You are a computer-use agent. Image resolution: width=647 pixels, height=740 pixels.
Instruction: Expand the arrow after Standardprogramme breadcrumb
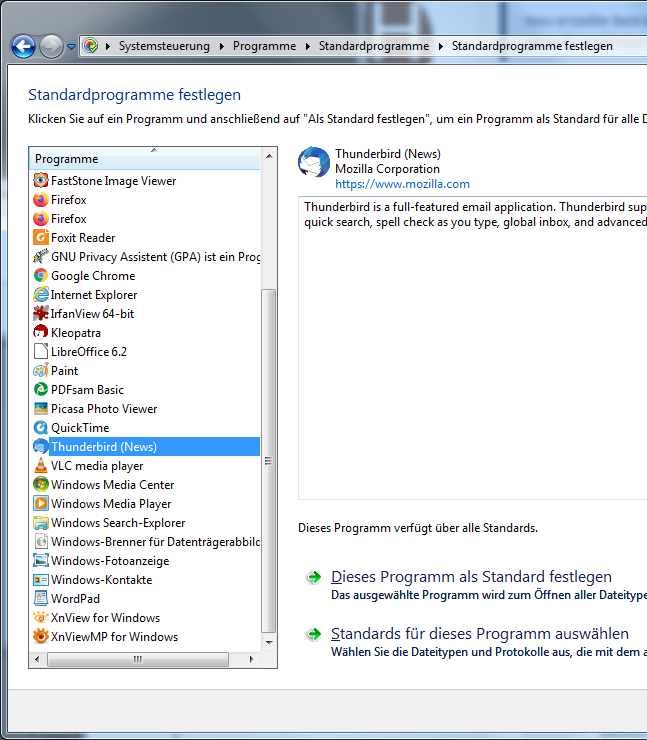[x=441, y=46]
